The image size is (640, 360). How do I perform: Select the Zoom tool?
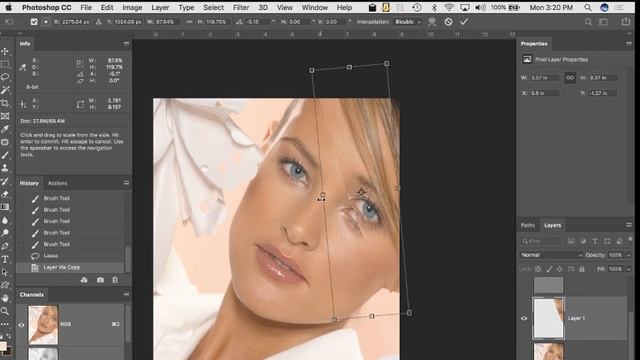tap(5, 311)
